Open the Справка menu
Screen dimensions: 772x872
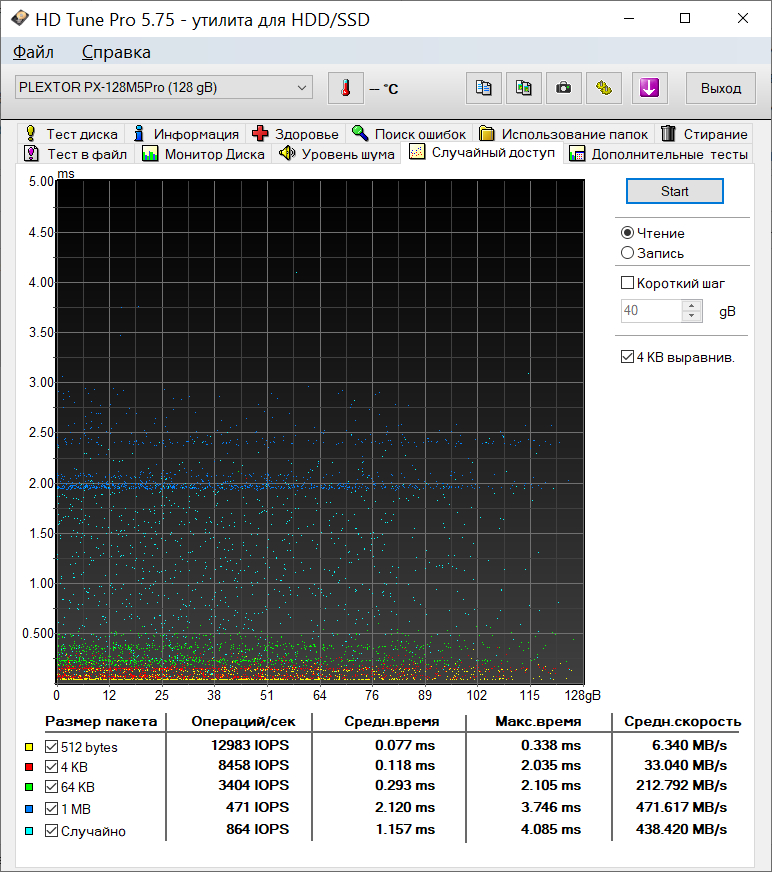116,52
